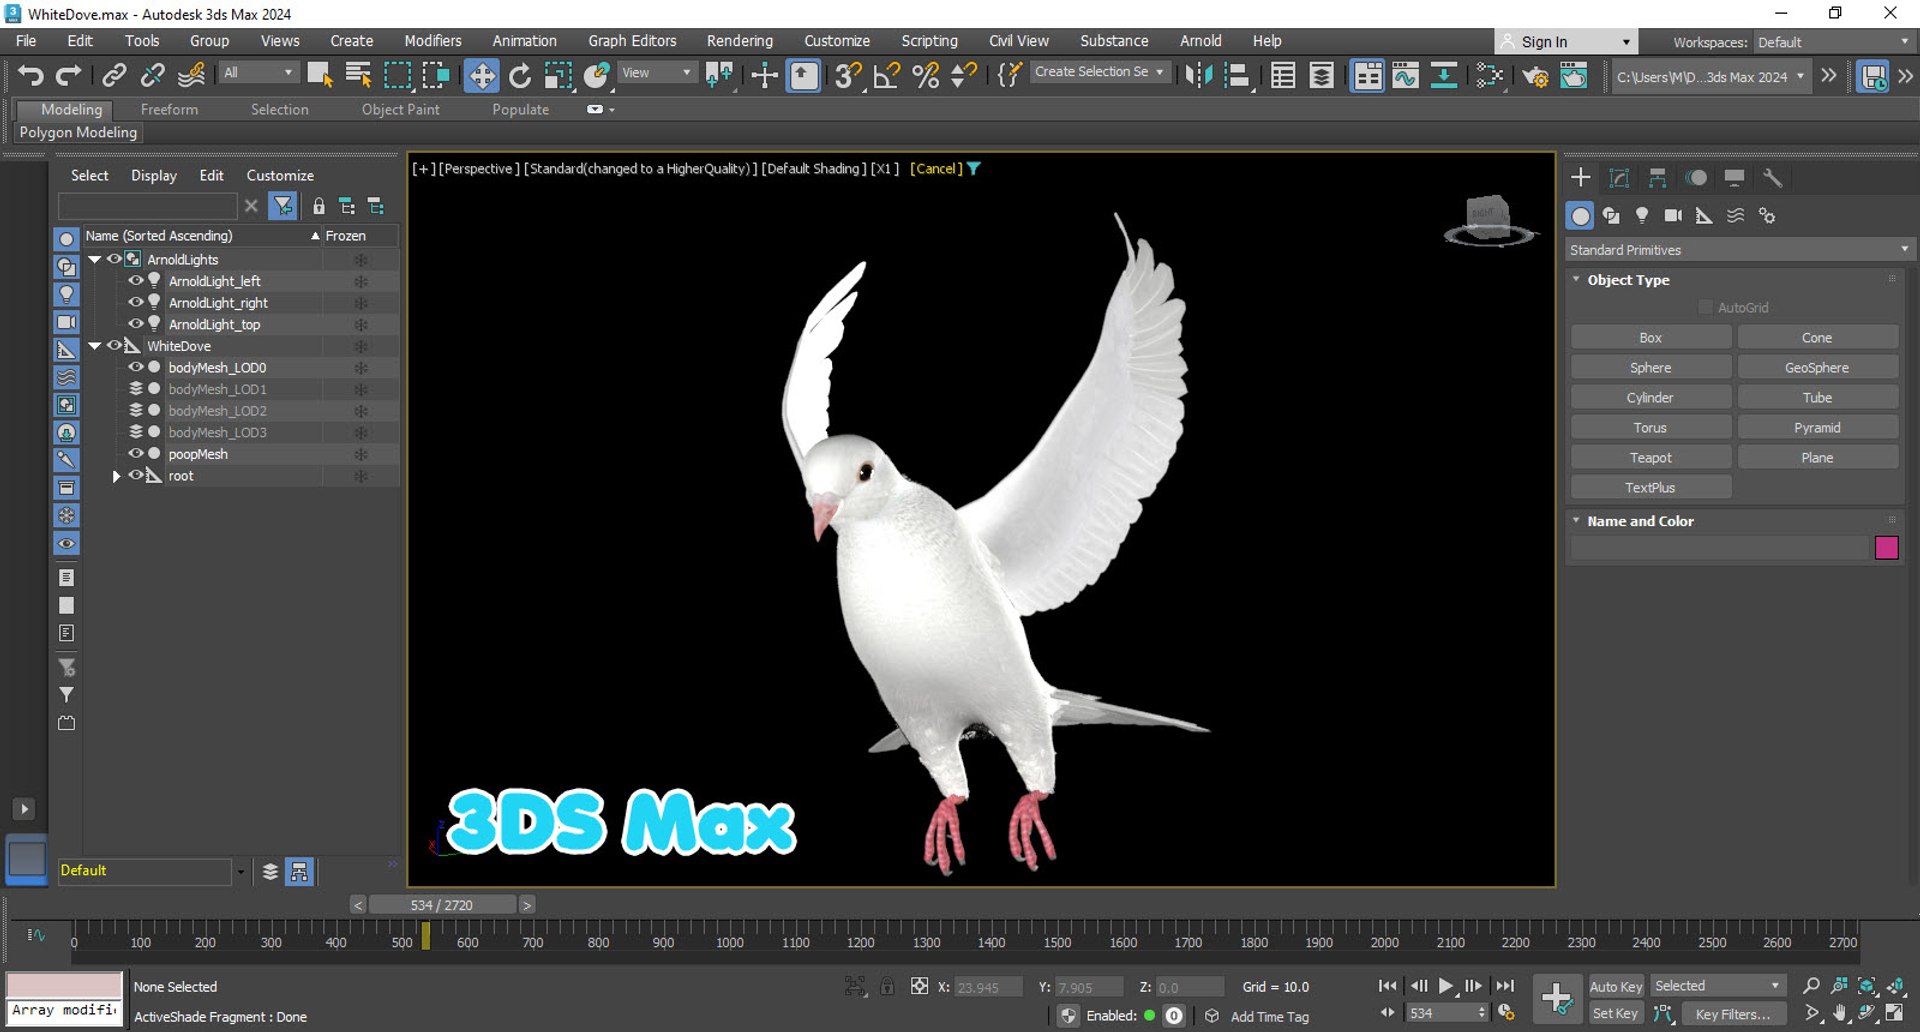Click the scene explorer search field

(148, 206)
